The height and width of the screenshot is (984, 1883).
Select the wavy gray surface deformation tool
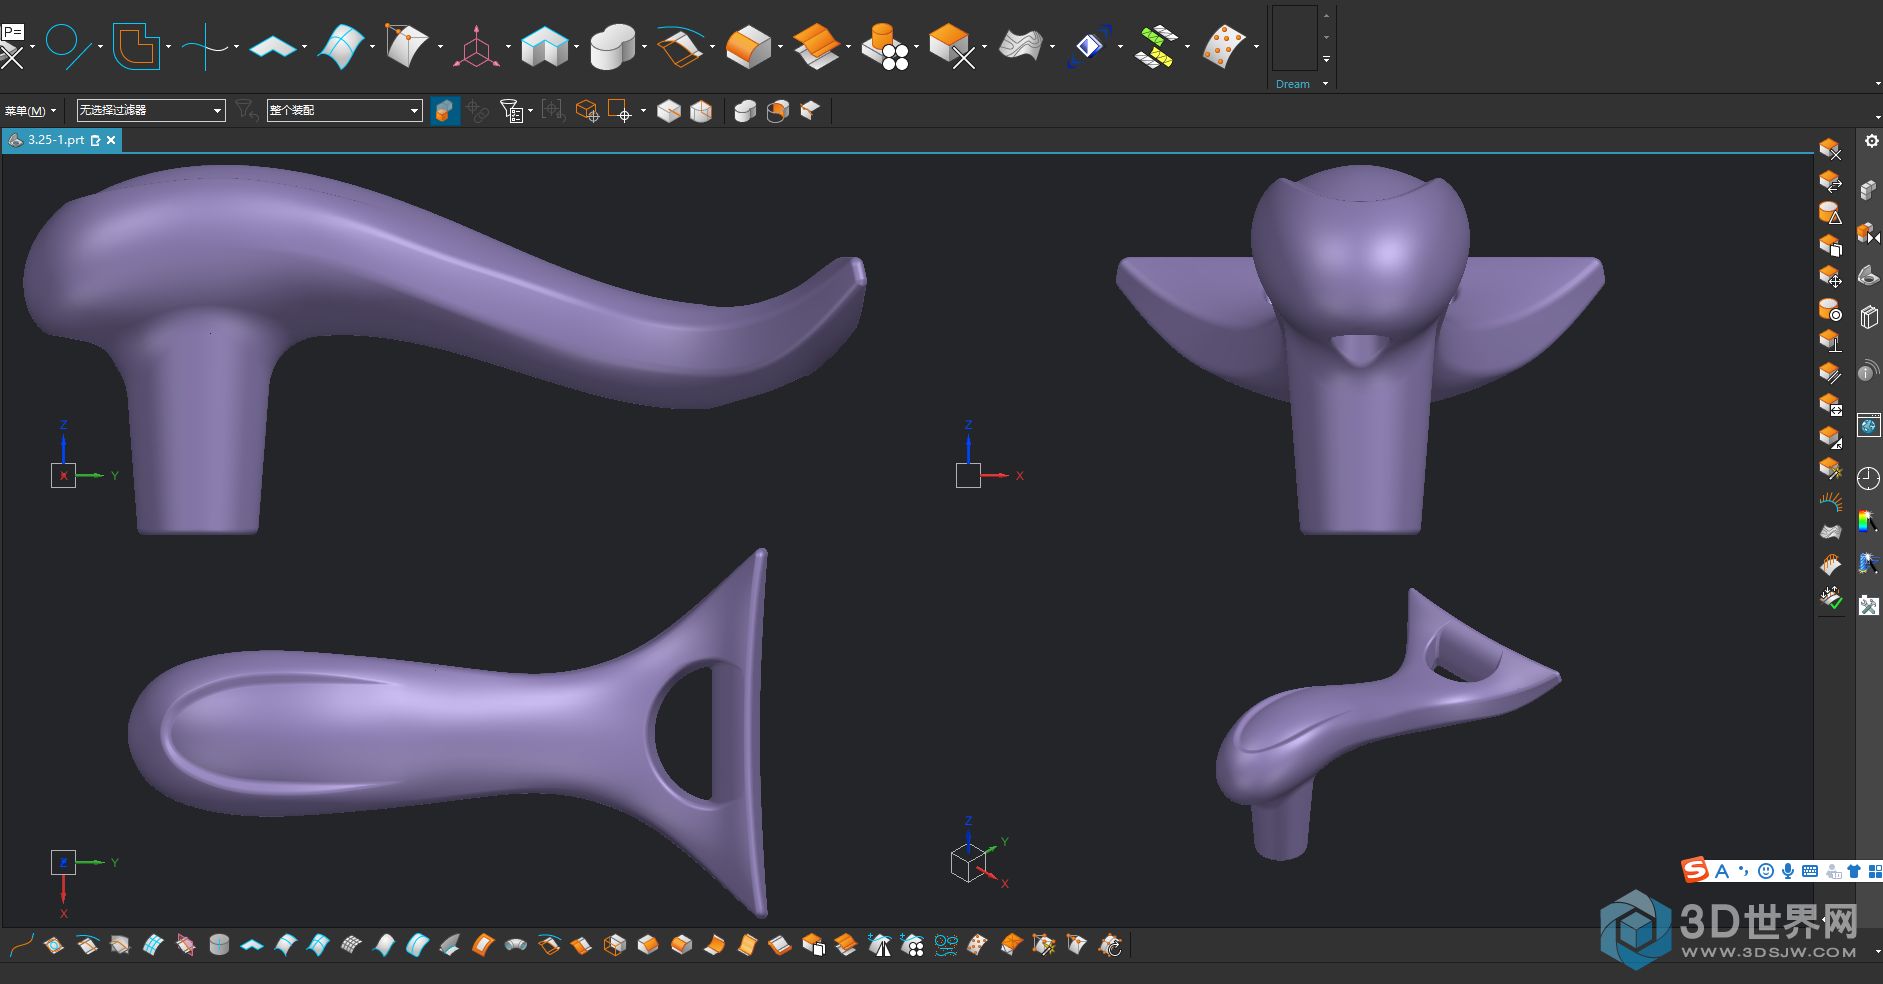point(1021,46)
